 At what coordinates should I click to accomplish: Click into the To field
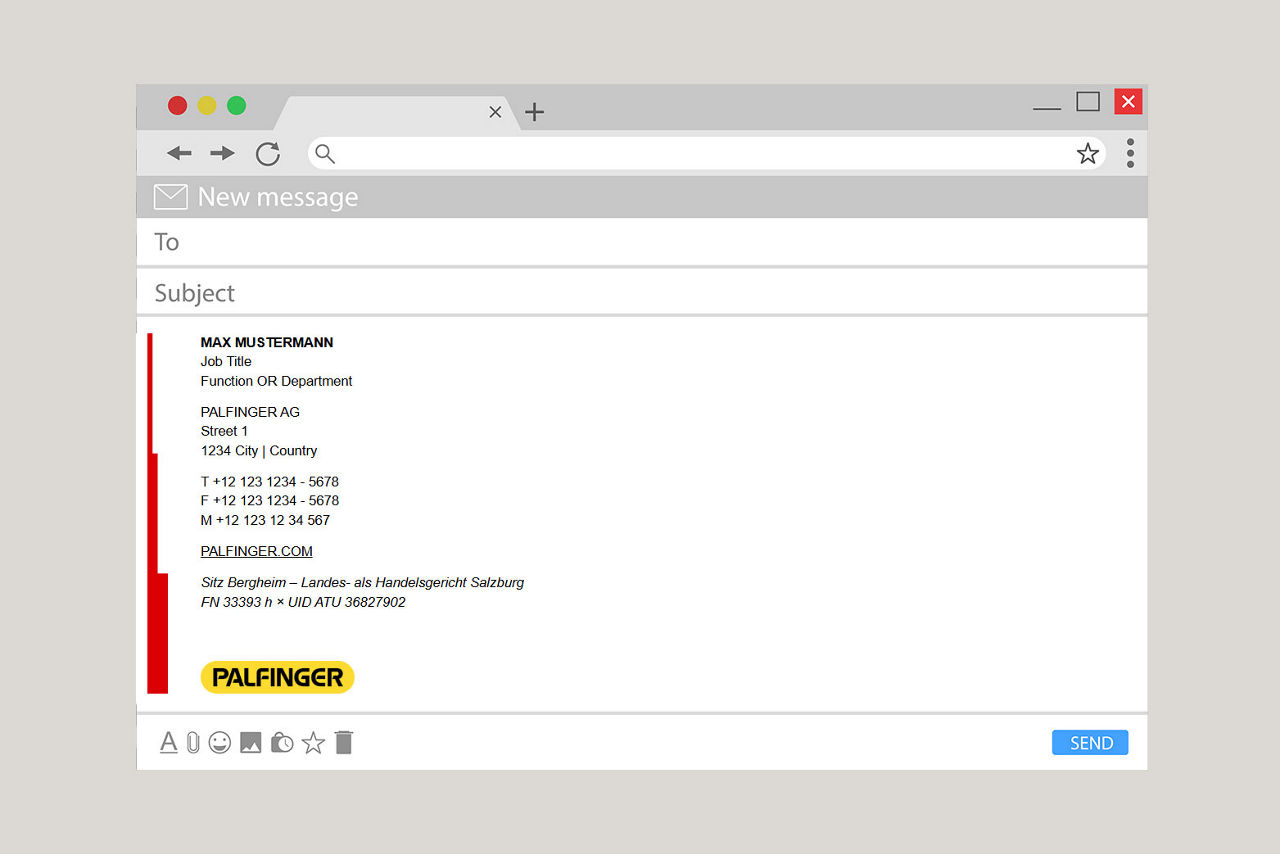(x=642, y=242)
